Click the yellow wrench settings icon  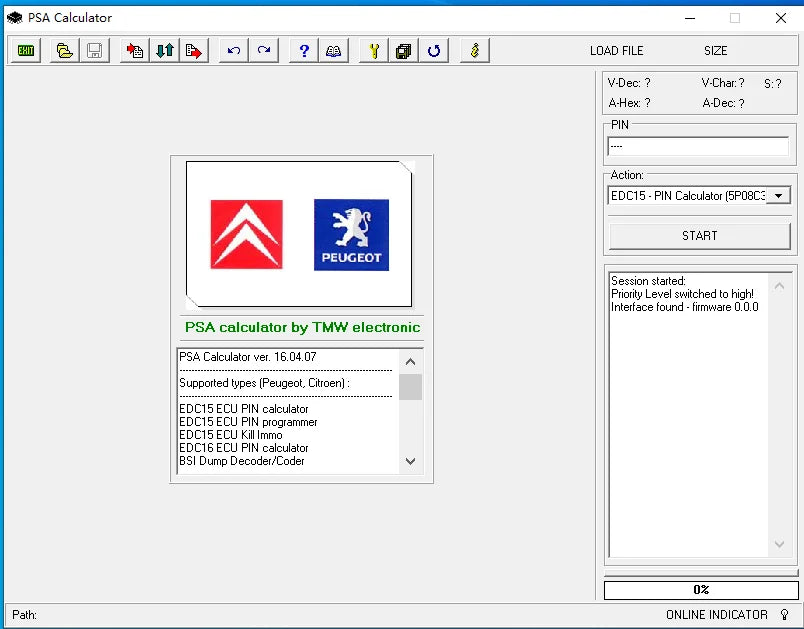[374, 51]
